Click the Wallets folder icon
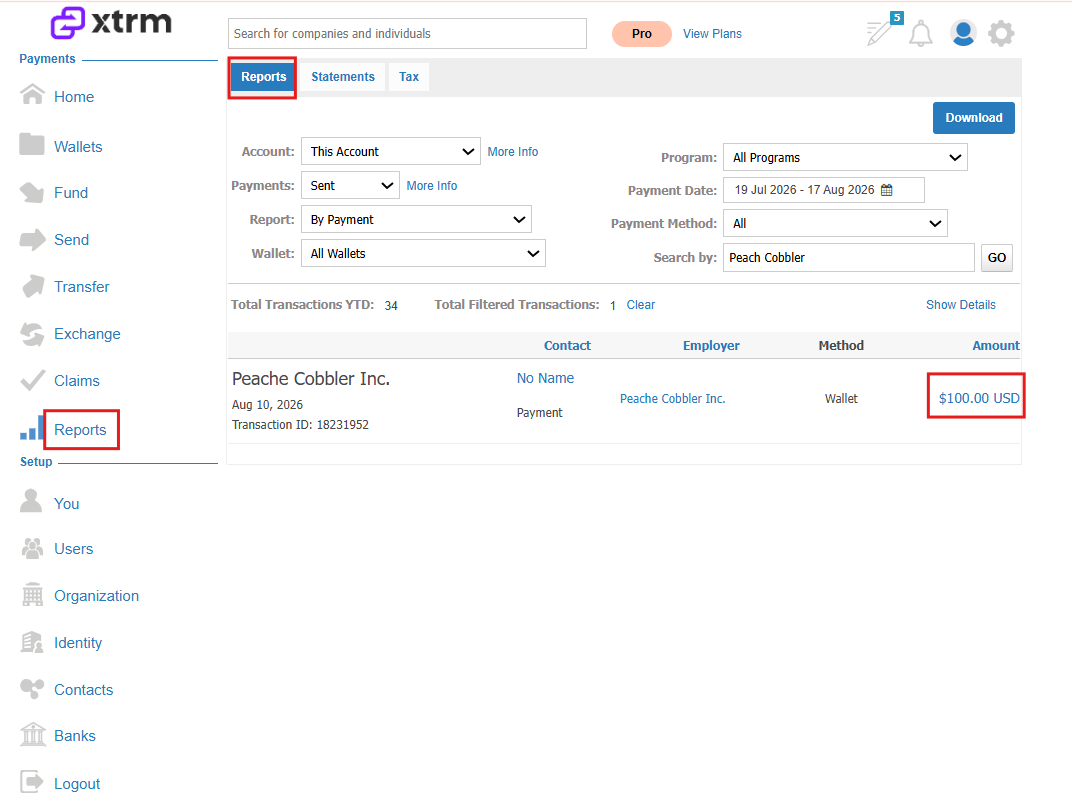Image resolution: width=1072 pixels, height=811 pixels. point(31,144)
